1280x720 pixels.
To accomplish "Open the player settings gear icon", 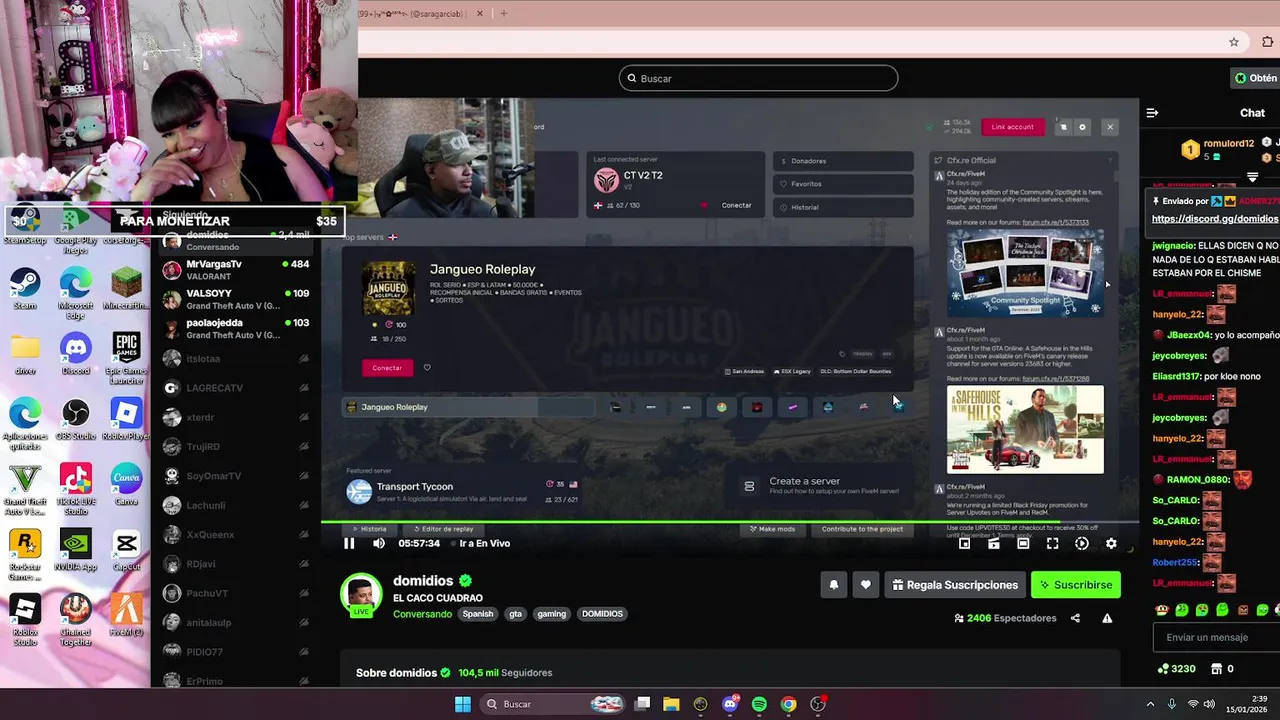I will [x=1111, y=543].
